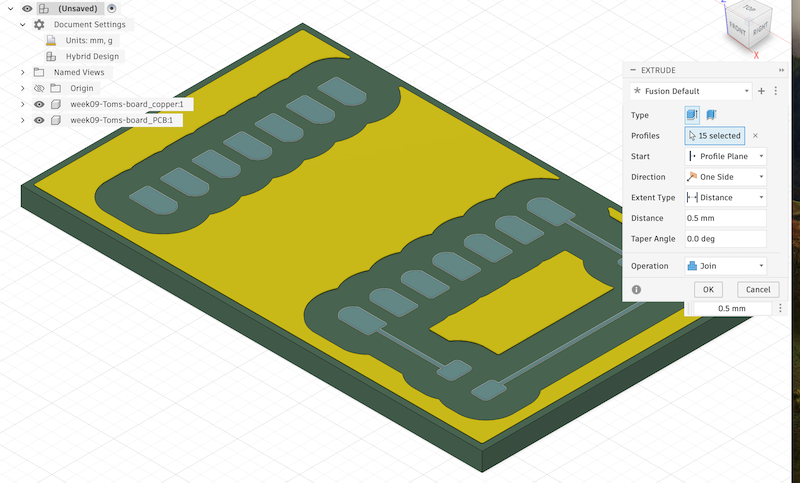Click the EXTRUDE dialog title
This screenshot has width=800, height=483.
pyautogui.click(x=658, y=70)
